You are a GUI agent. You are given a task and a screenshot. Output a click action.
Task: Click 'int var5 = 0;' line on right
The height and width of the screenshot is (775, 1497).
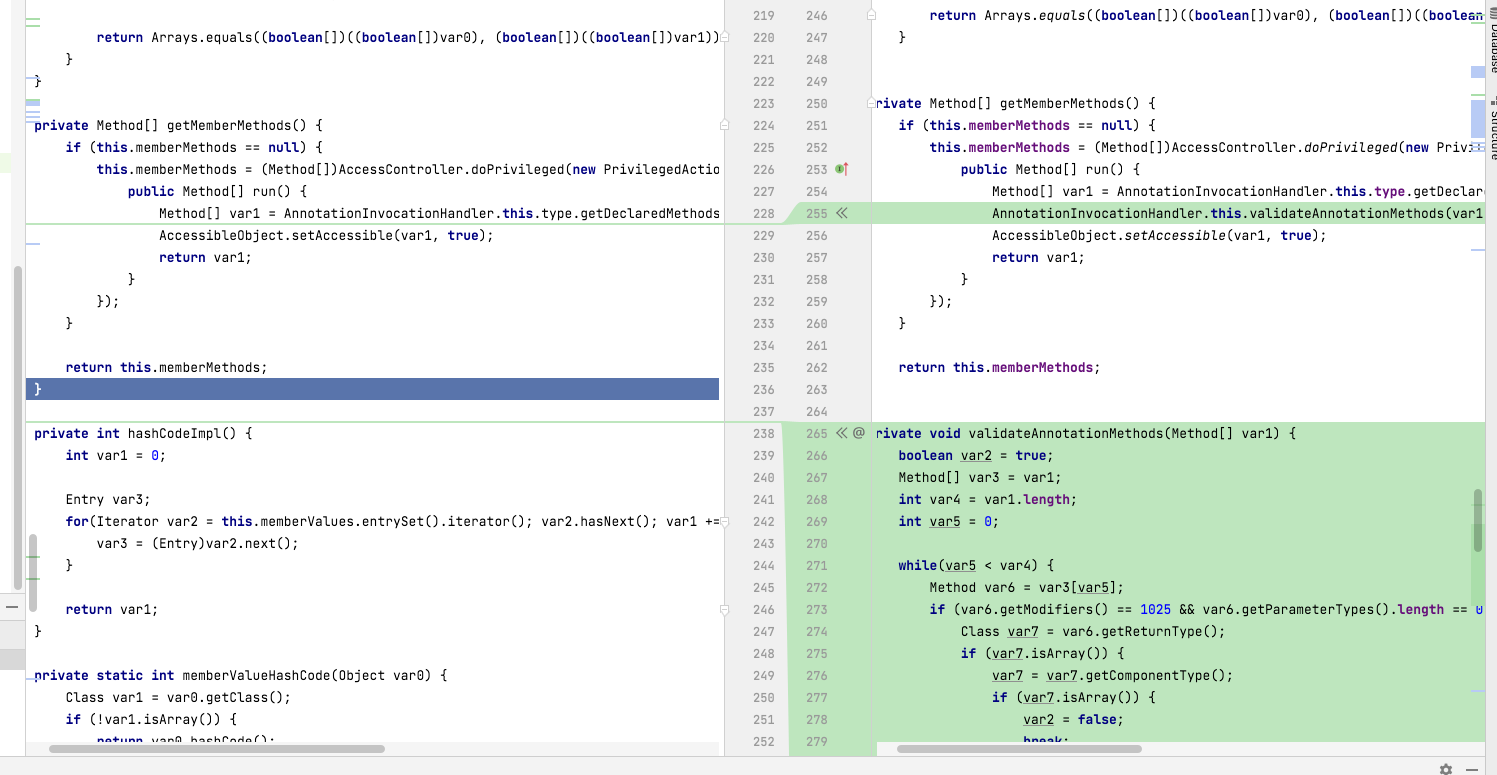[x=949, y=521]
